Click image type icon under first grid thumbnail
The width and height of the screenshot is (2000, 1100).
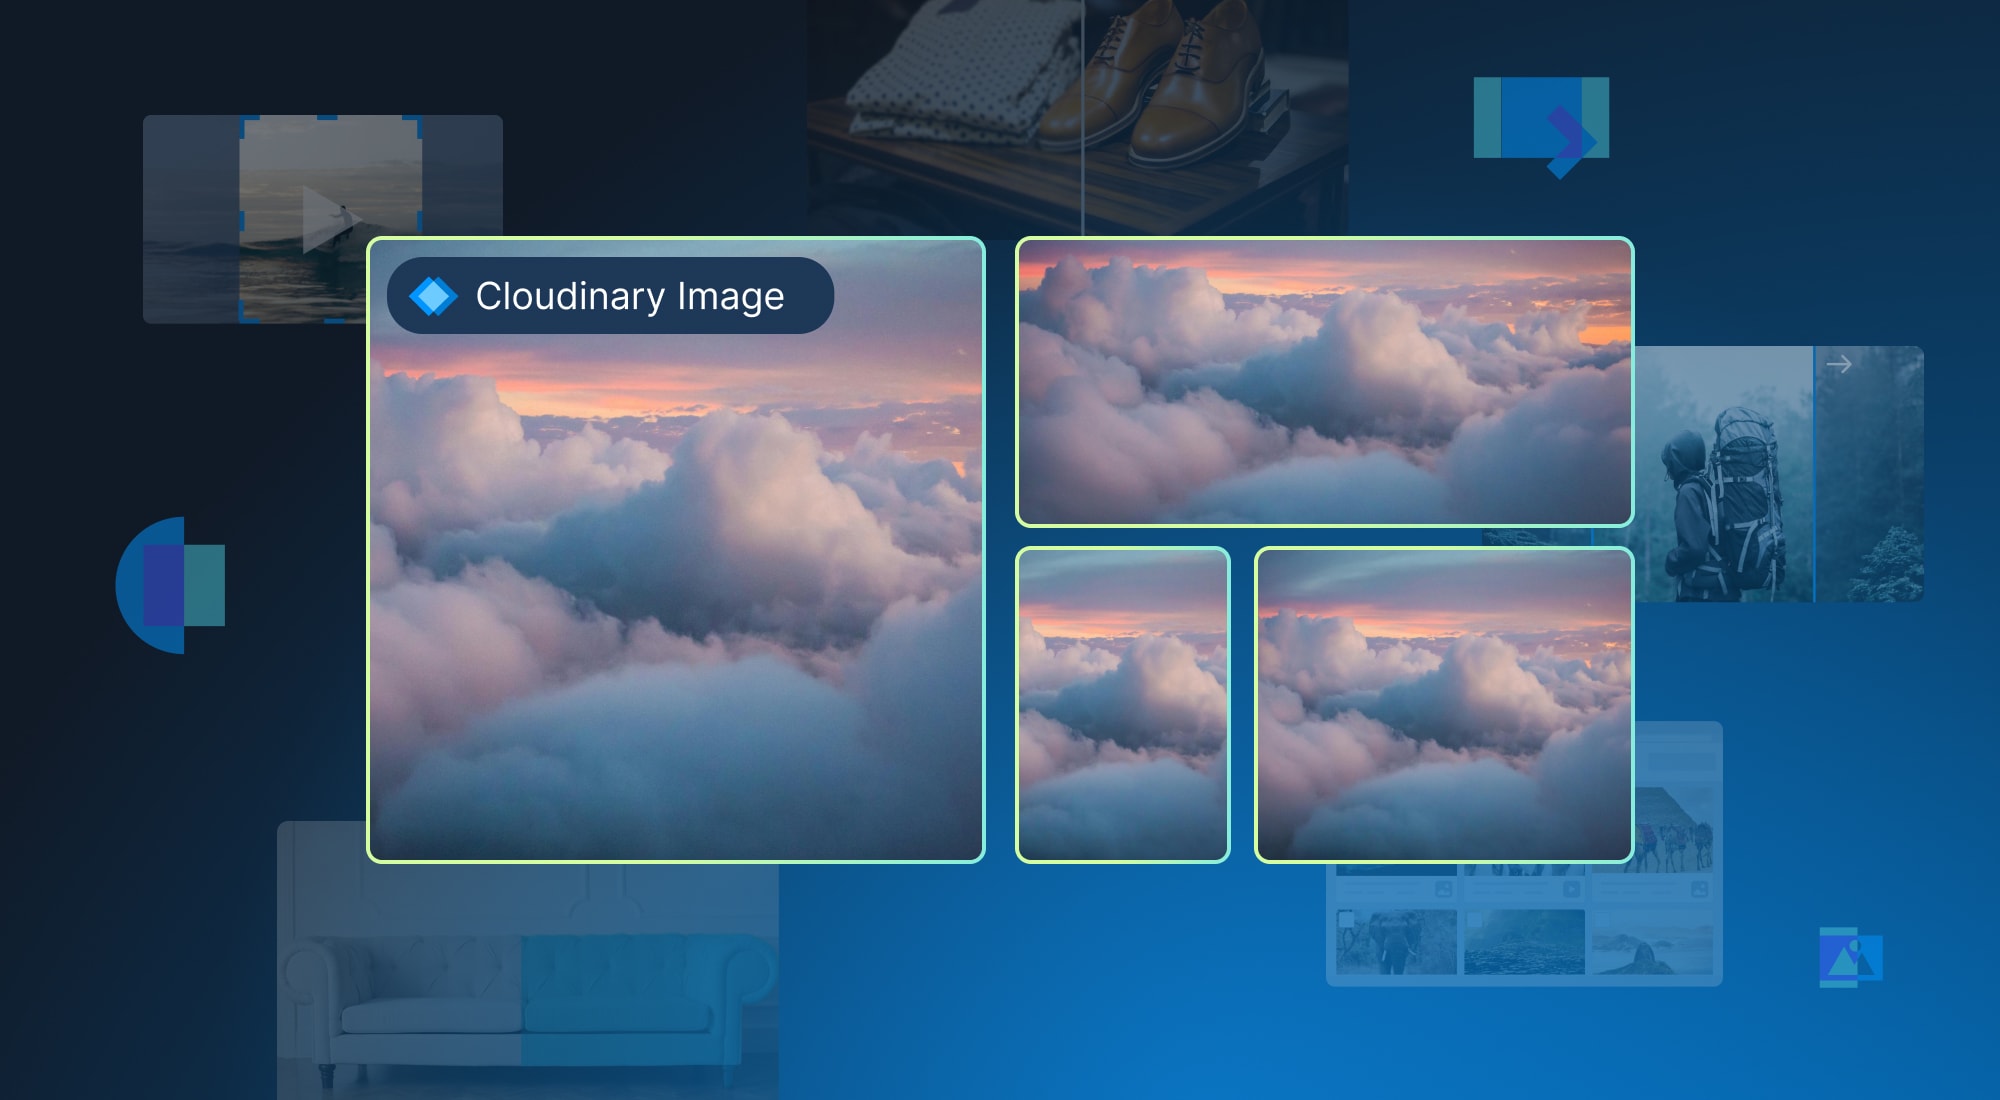(1444, 889)
